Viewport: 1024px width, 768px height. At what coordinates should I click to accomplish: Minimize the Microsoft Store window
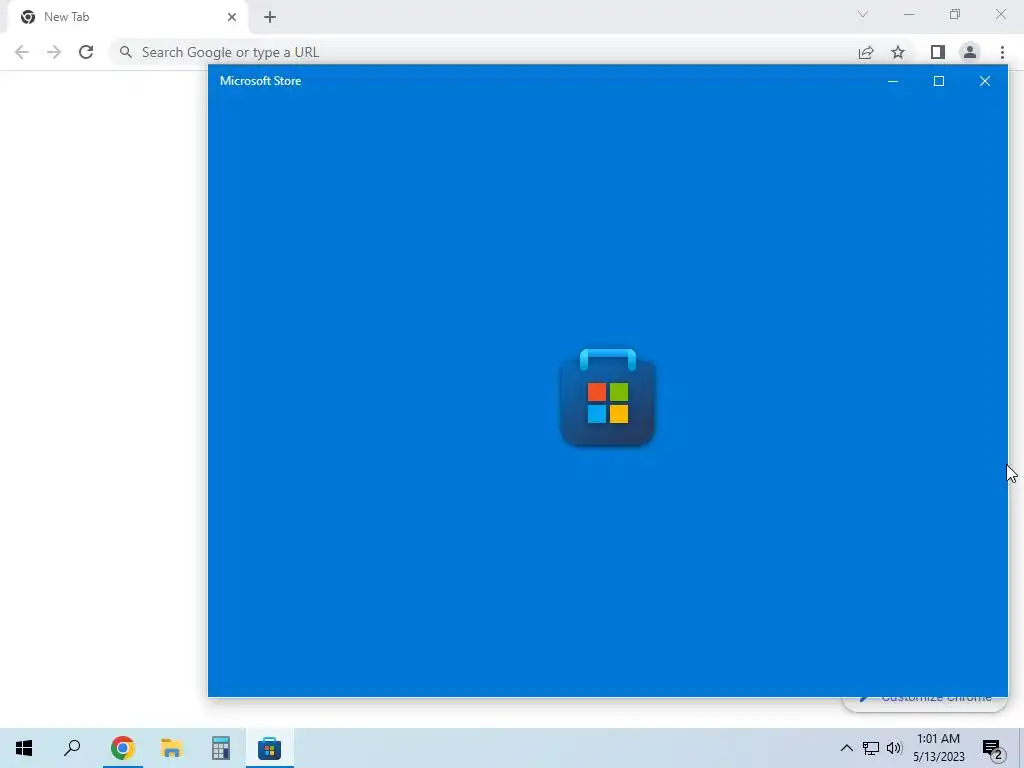[x=893, y=81]
